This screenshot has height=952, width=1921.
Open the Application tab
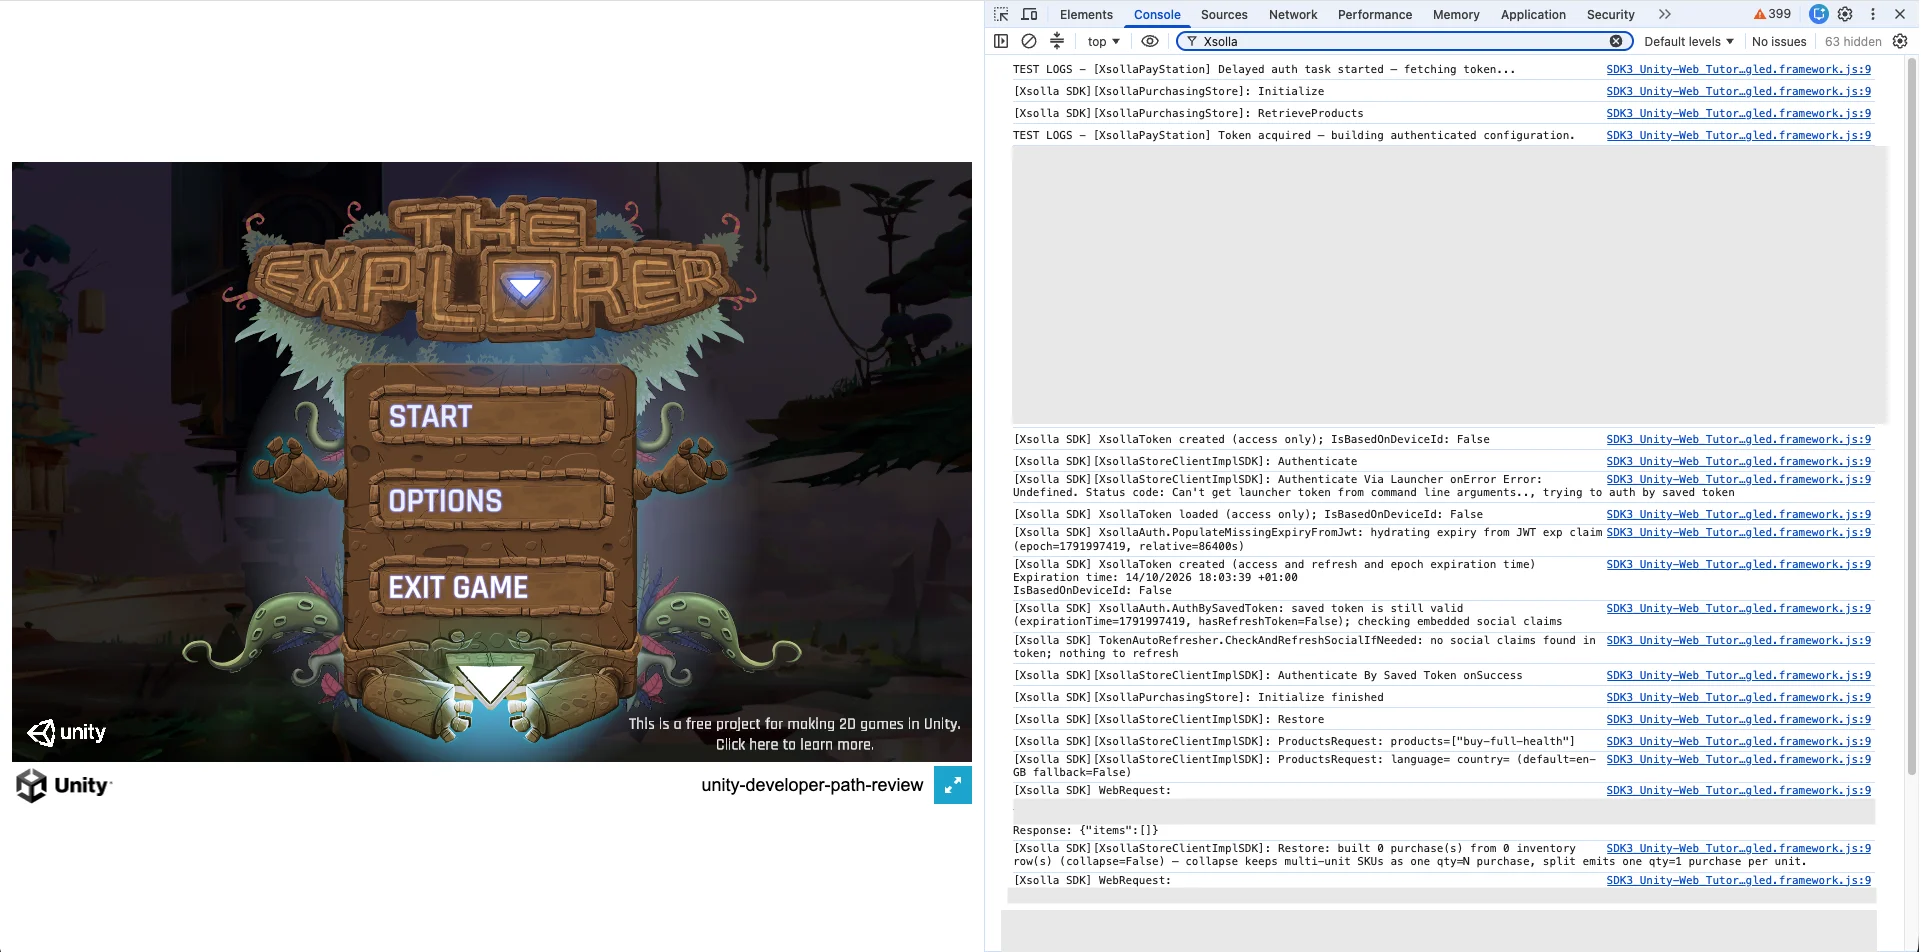pos(1533,14)
